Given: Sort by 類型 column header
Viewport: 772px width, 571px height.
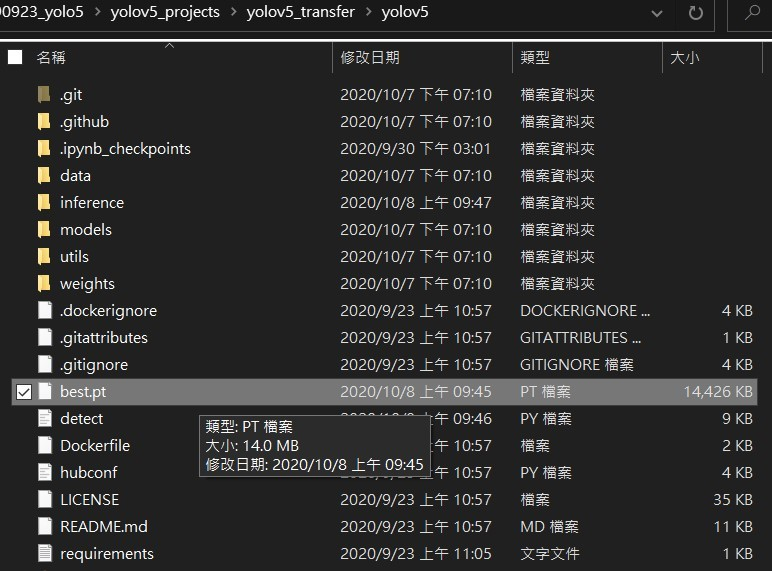Looking at the screenshot, I should [535, 58].
